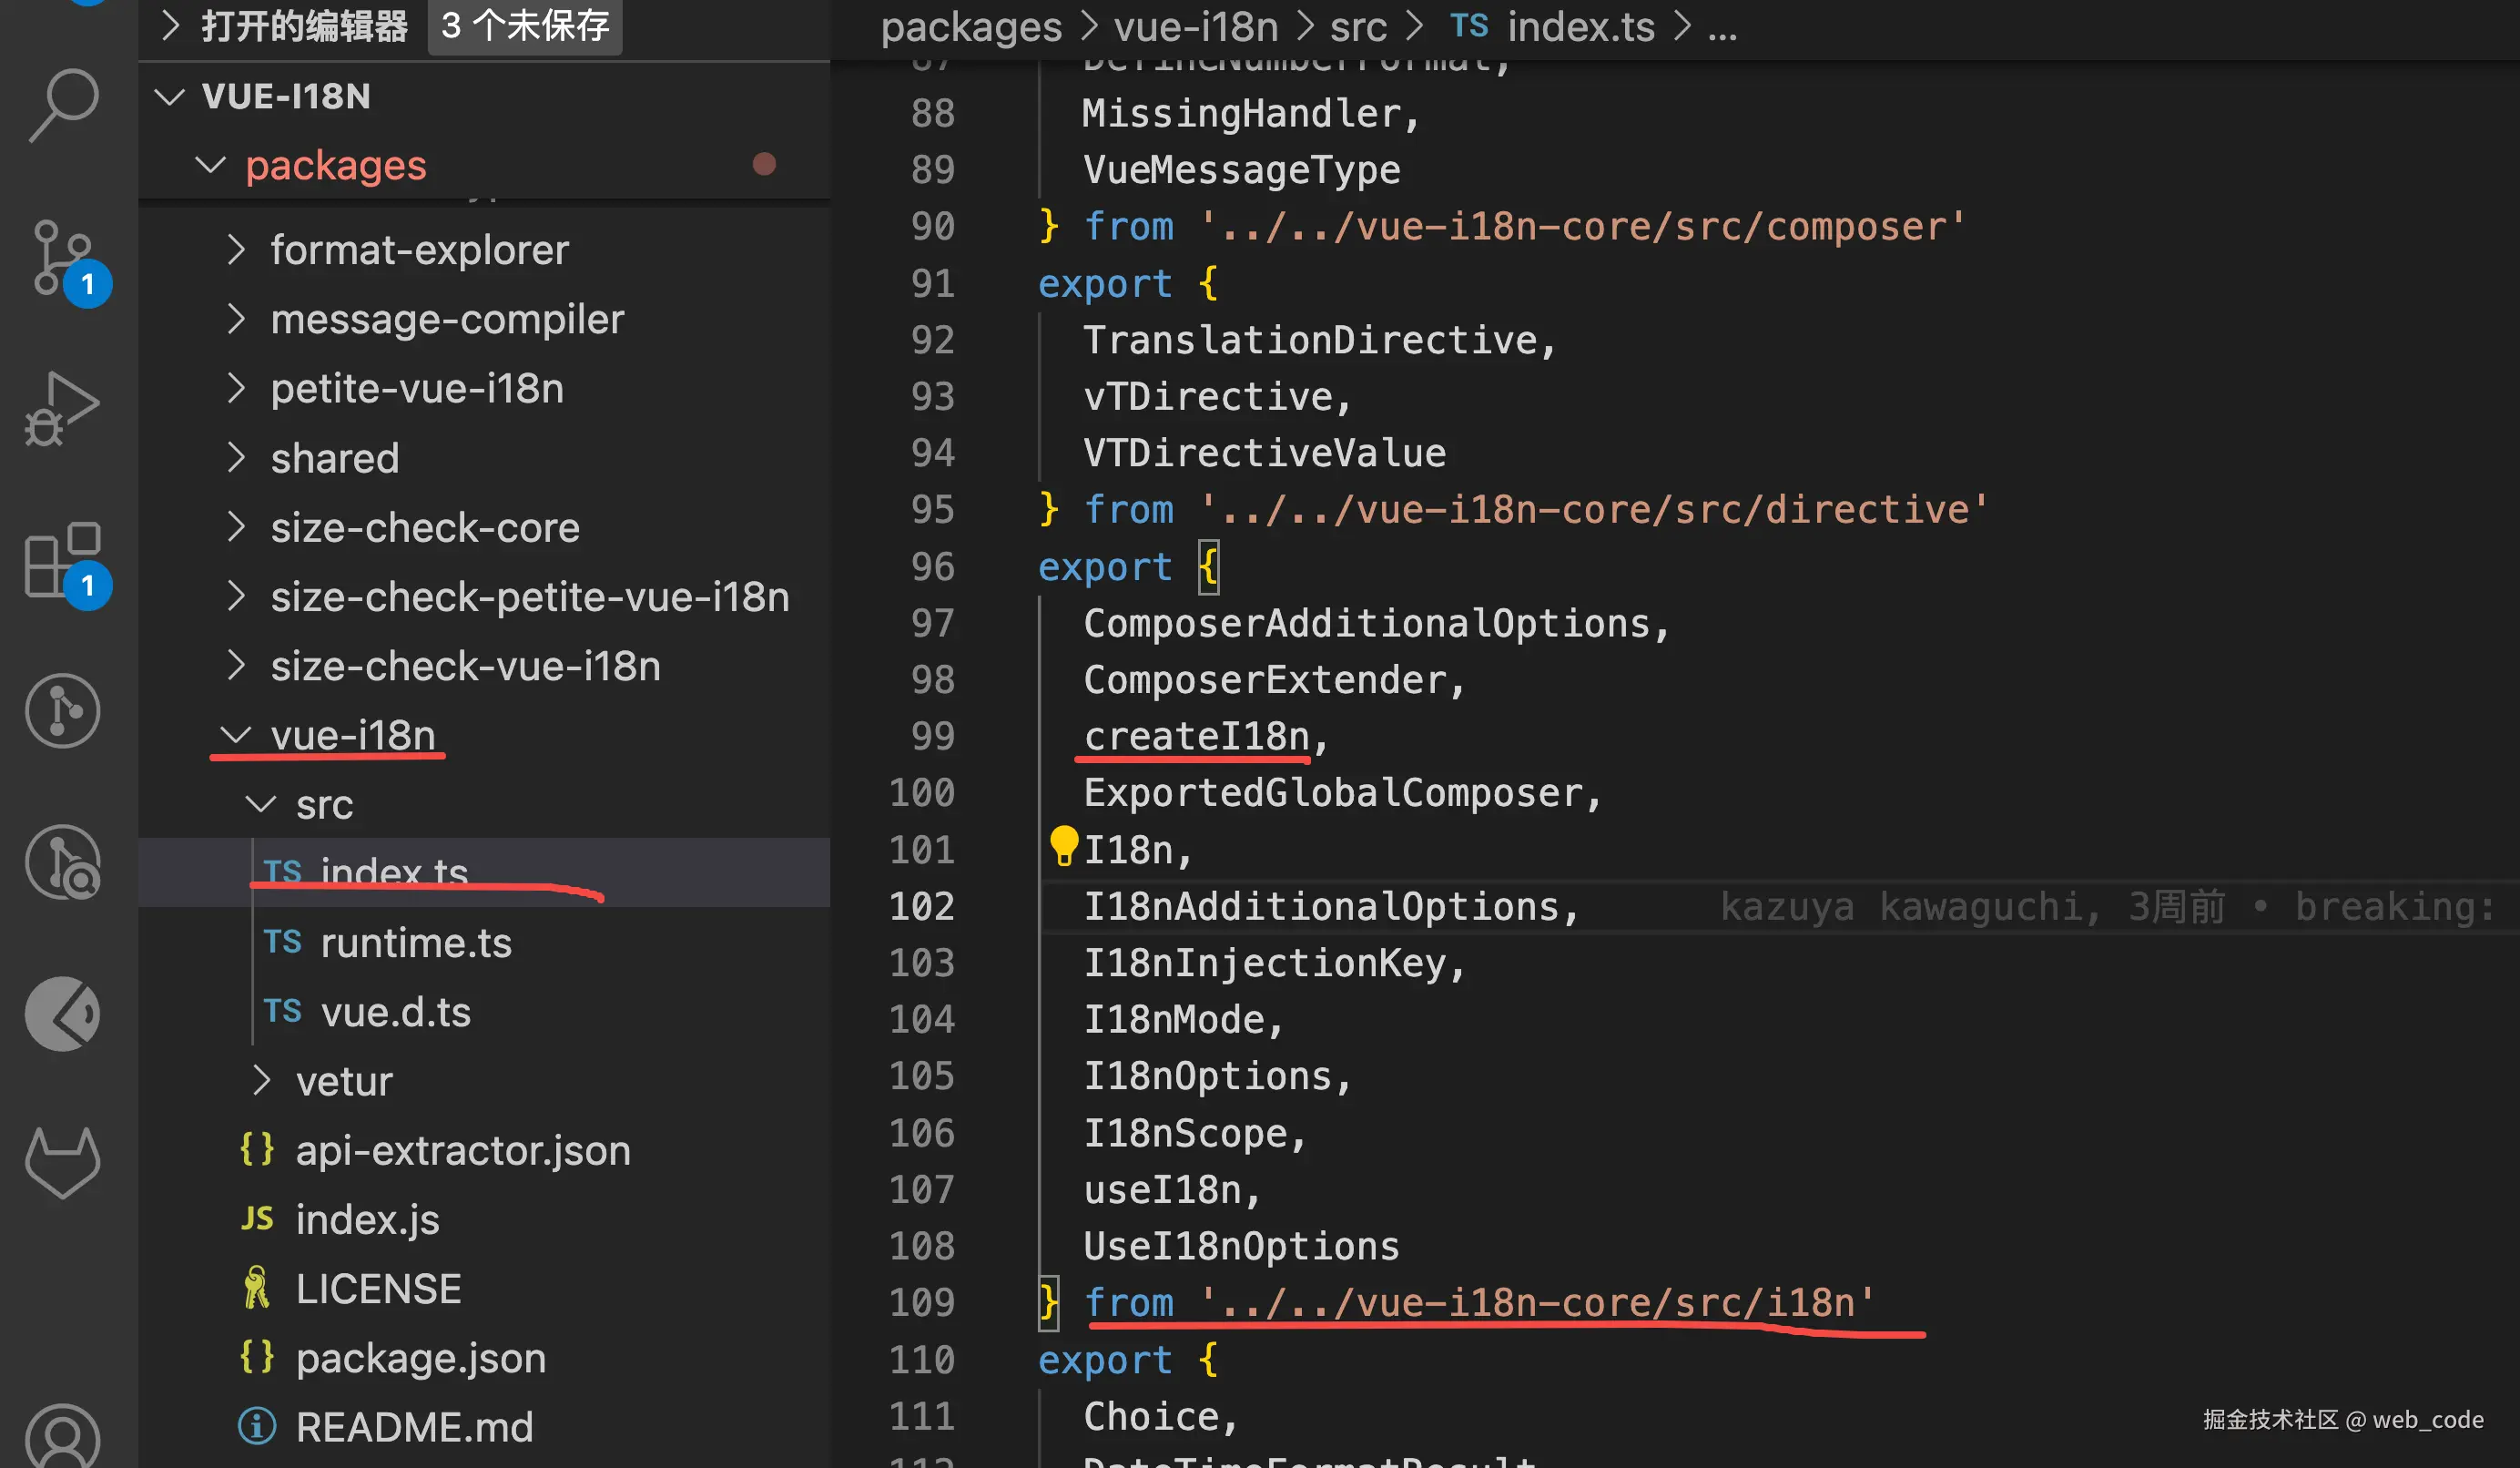Viewport: 2520px width, 1468px height.
Task: Open GitLab Workflow fox icon
Action: (62, 1161)
